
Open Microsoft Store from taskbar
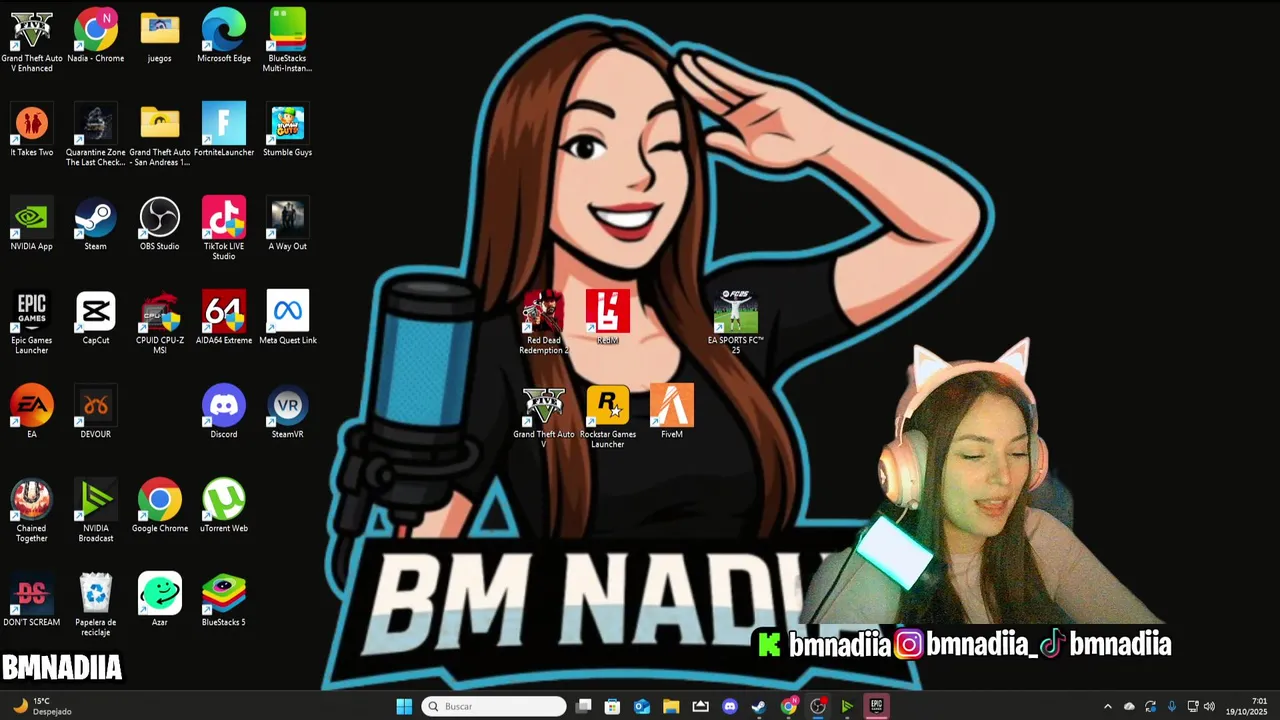pos(613,706)
